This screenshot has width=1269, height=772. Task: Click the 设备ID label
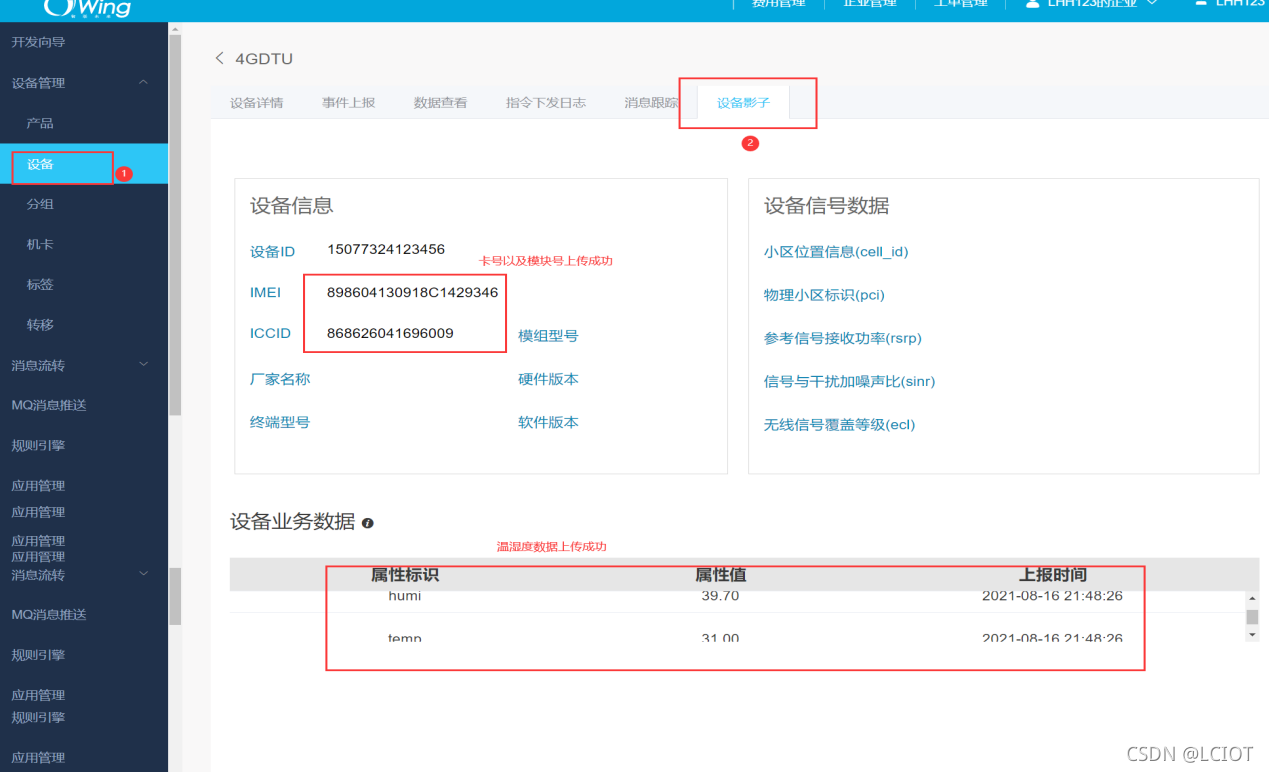click(x=272, y=252)
